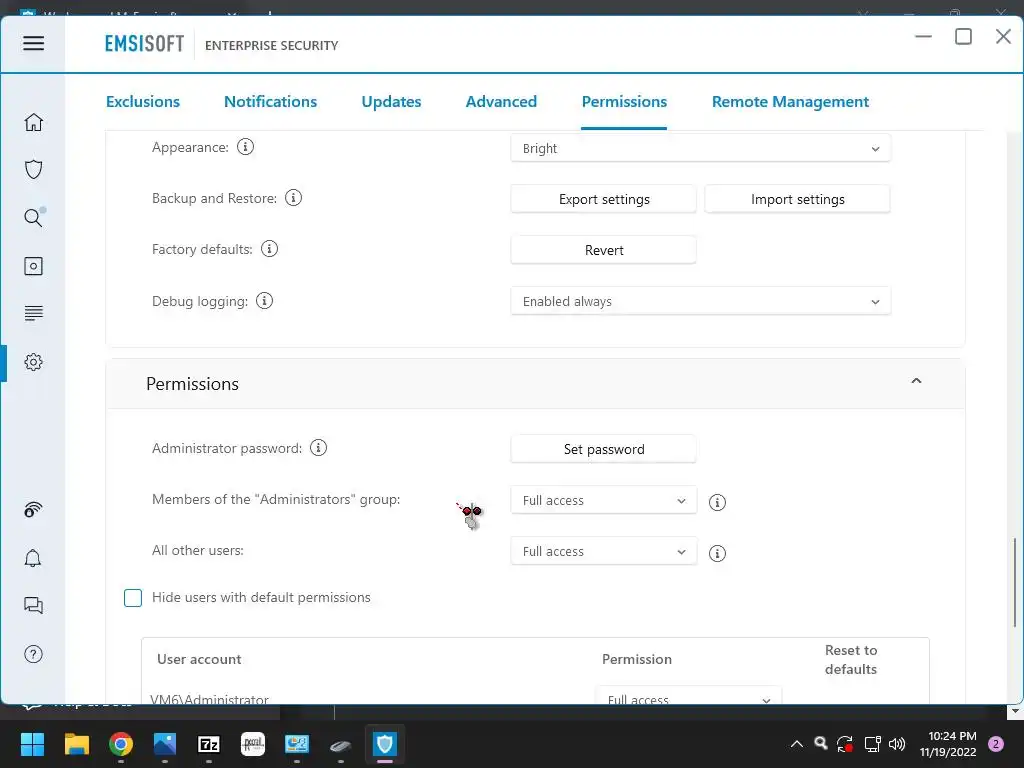1024x768 pixels.
Task: Open Debug logging dropdown set to Enabled always
Action: (x=700, y=301)
